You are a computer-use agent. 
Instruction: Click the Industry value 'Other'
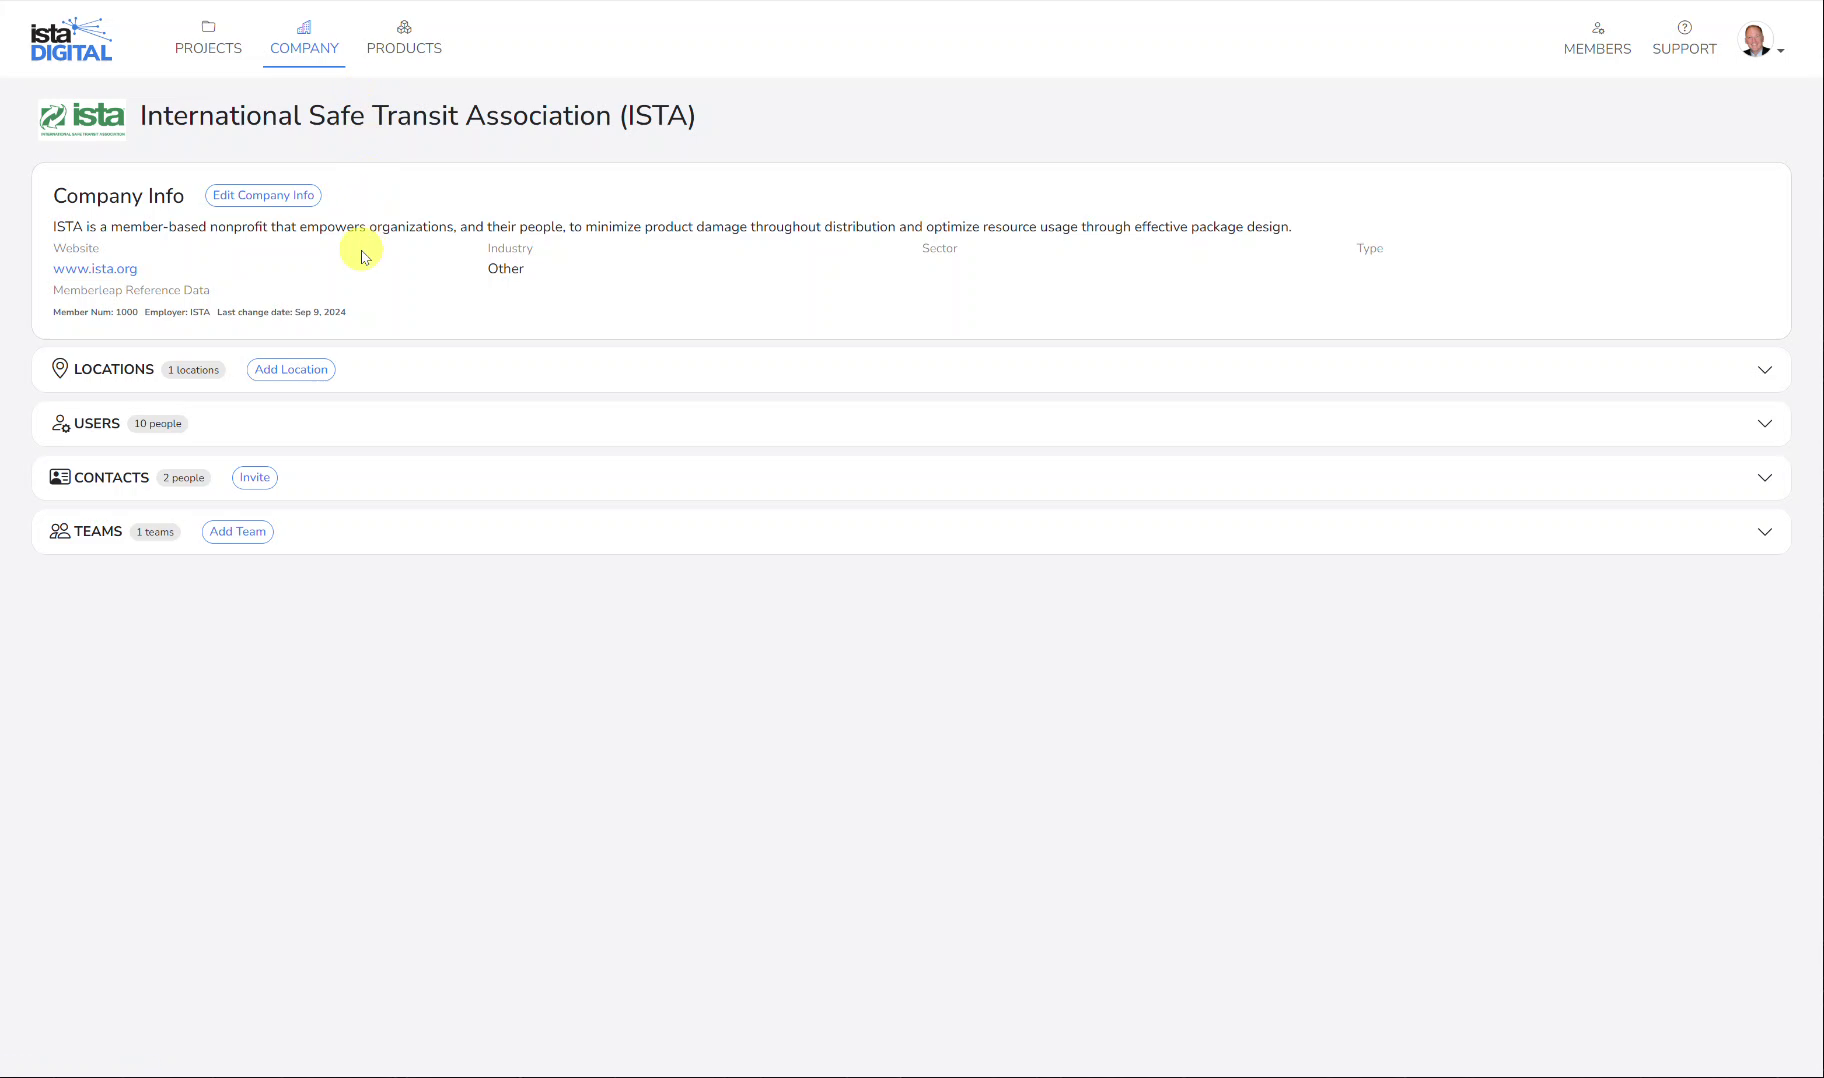pos(506,269)
